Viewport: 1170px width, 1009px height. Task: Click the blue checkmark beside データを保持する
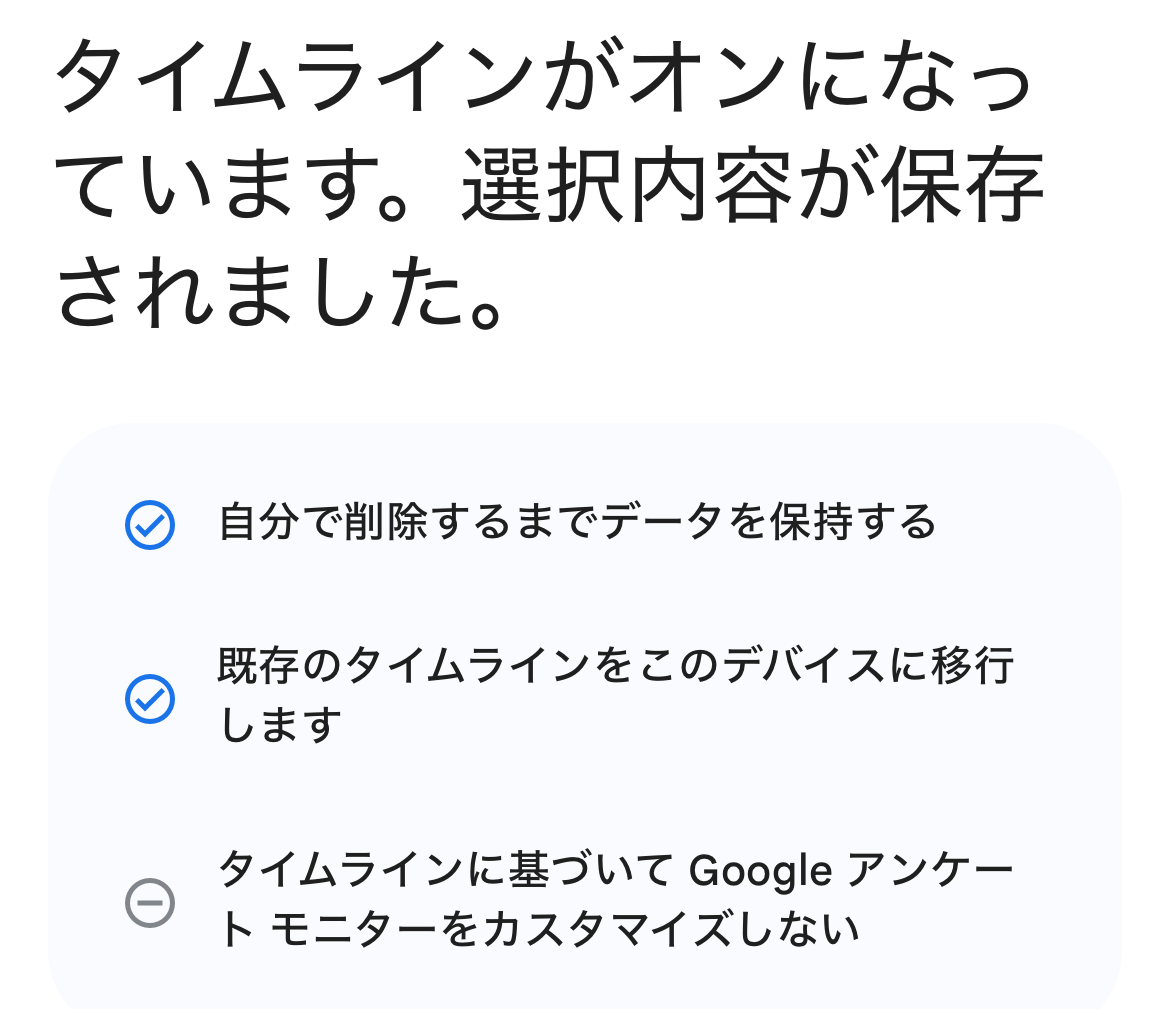(150, 525)
